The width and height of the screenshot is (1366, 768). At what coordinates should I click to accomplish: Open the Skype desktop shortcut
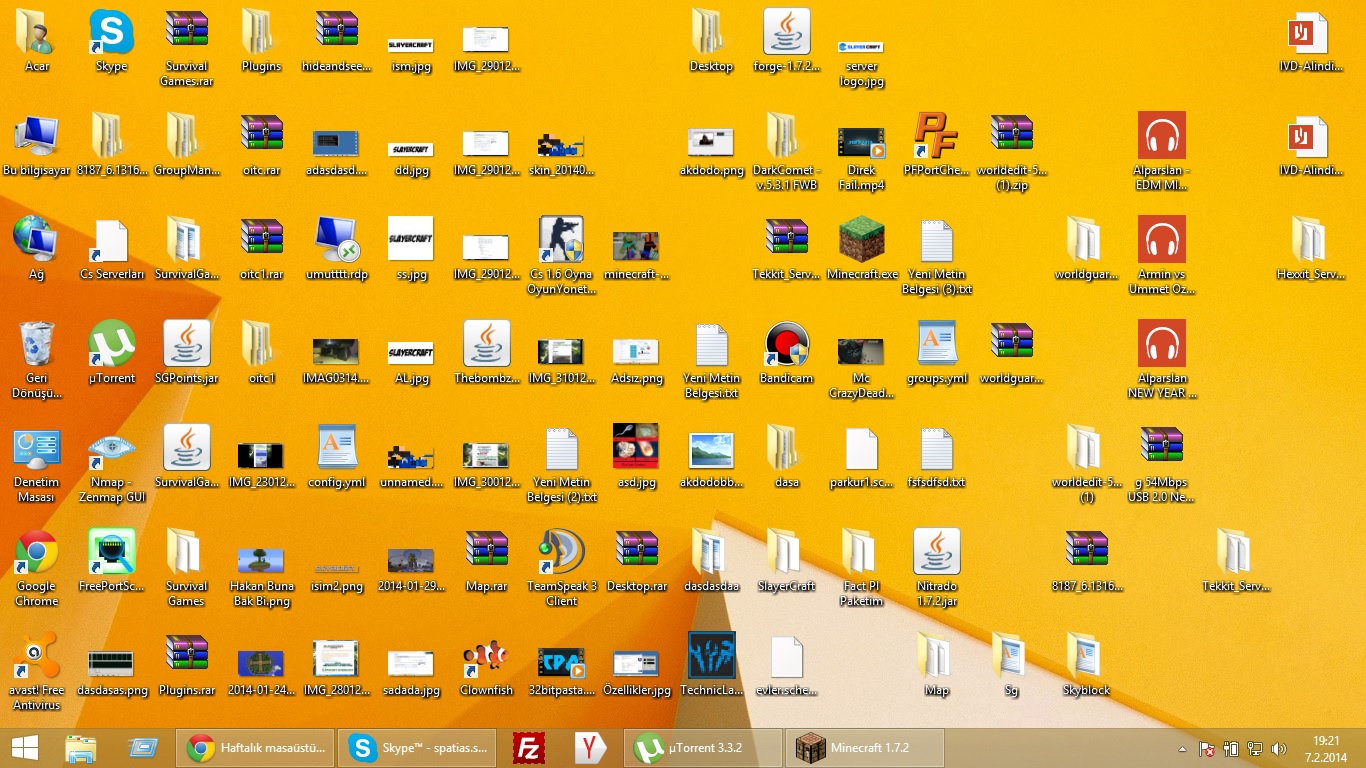(x=111, y=42)
